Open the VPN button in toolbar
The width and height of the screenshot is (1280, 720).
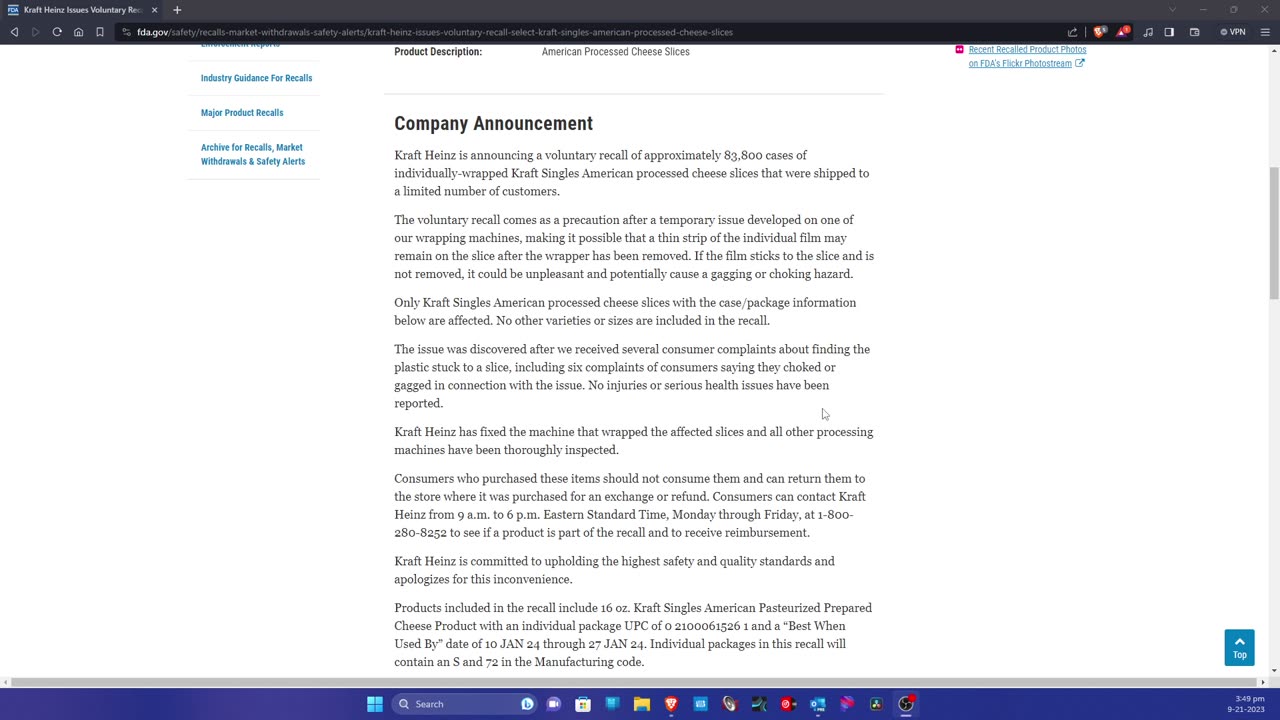pos(1233,32)
